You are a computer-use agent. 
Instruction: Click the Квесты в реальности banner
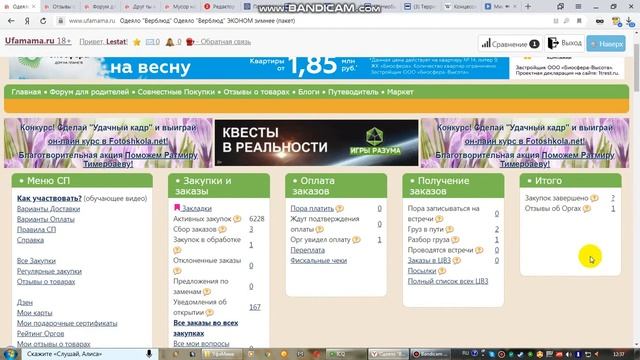pos(316,142)
